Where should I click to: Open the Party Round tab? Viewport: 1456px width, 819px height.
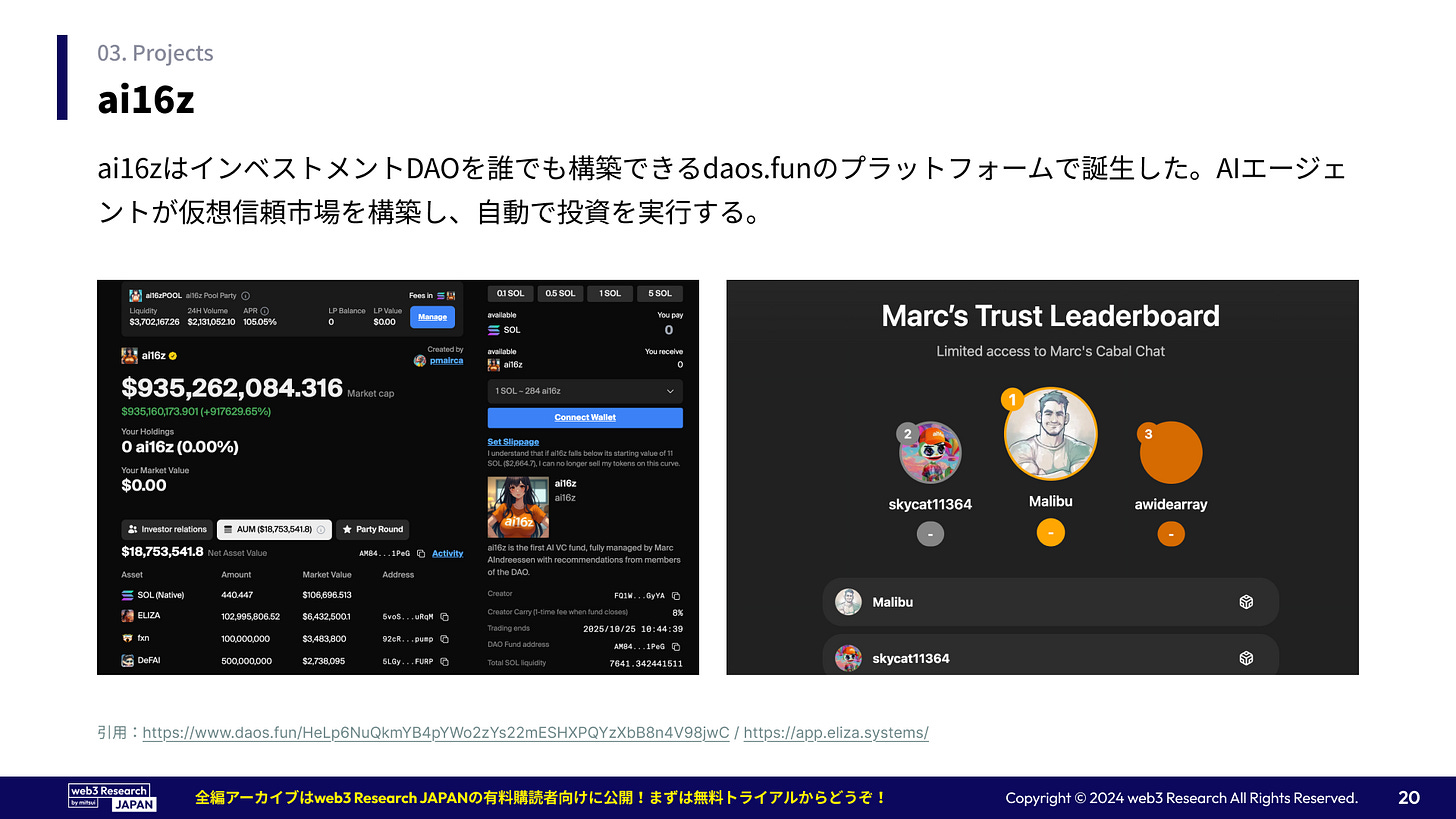point(372,529)
